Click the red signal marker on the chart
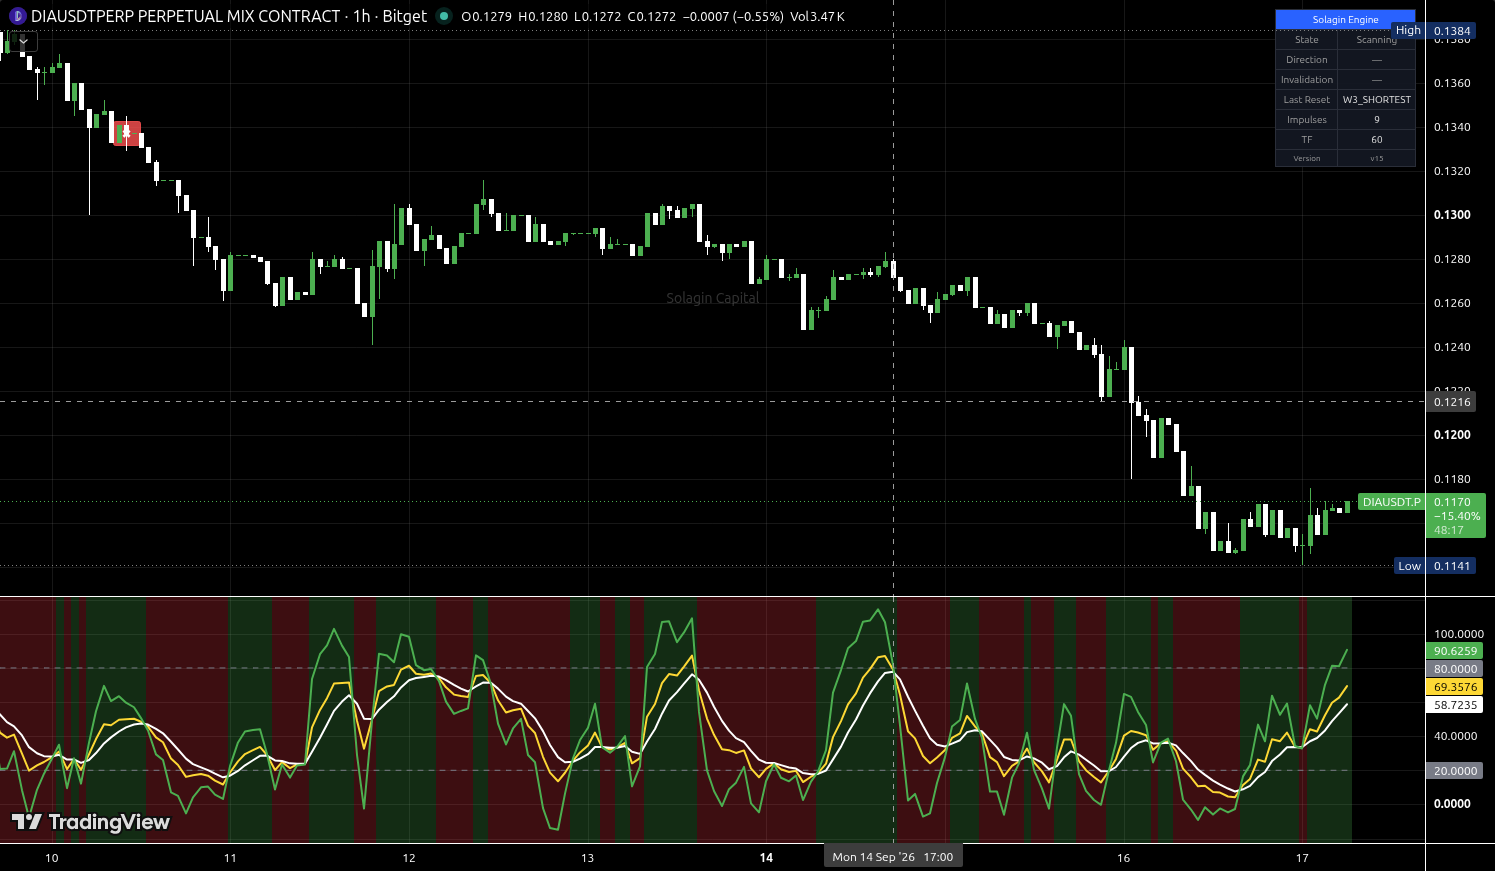This screenshot has width=1495, height=871. (126, 133)
